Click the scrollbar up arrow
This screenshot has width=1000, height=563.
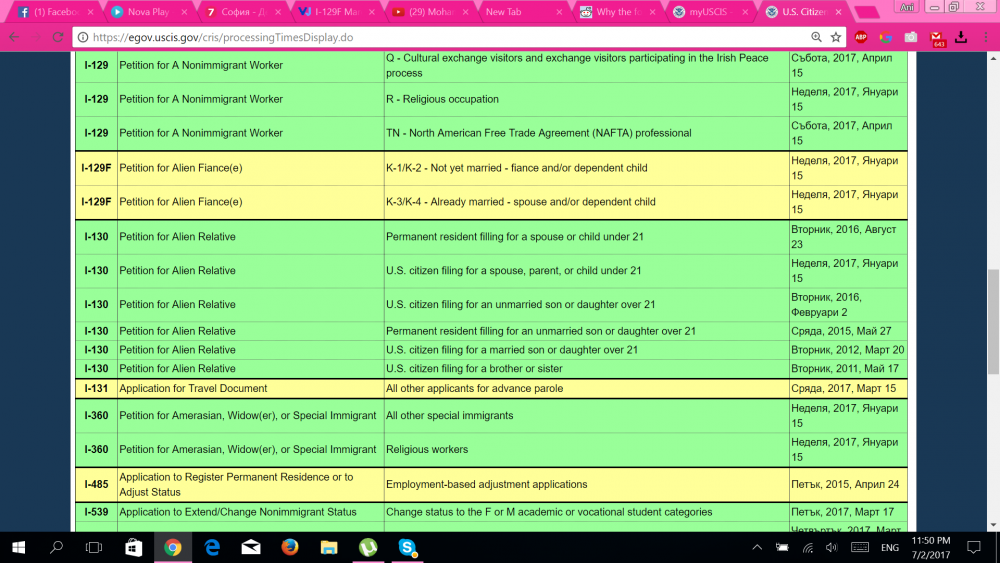click(x=993, y=59)
